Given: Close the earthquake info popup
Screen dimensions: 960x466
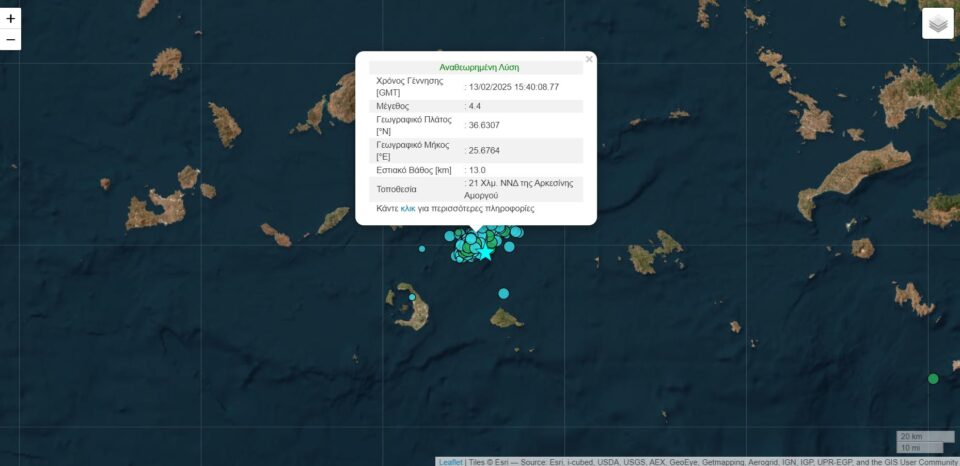Looking at the screenshot, I should [589, 59].
